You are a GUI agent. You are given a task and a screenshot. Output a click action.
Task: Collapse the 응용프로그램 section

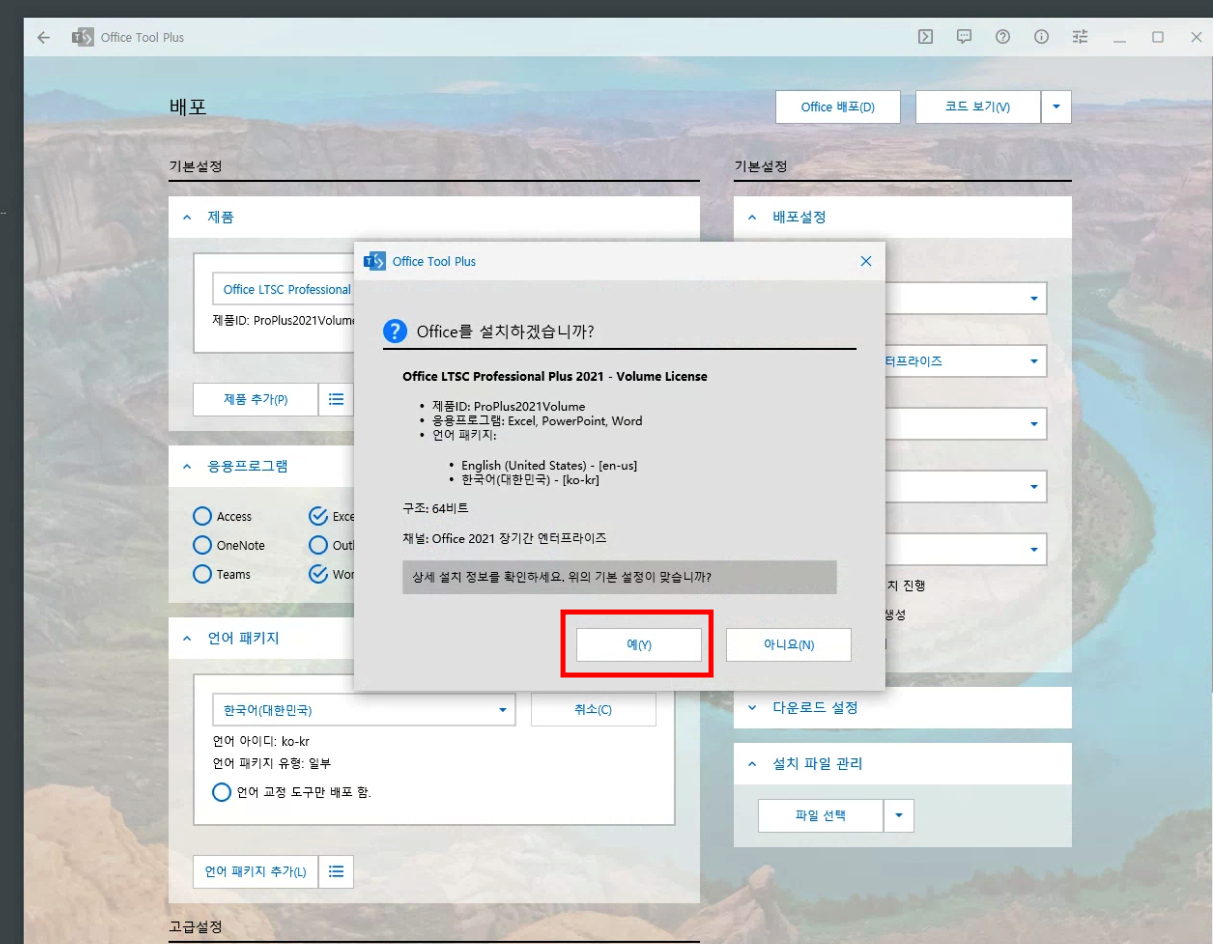pyautogui.click(x=186, y=466)
